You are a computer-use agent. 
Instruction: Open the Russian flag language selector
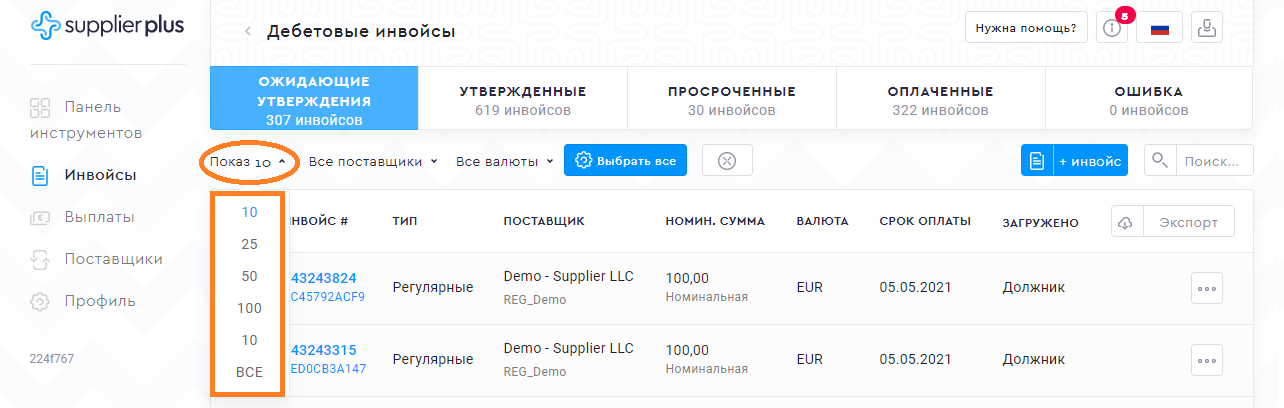coord(1159,28)
